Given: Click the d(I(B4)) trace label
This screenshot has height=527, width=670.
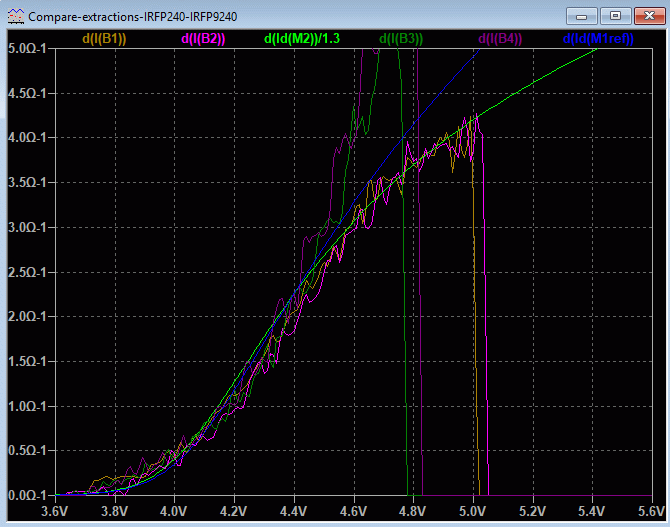Looking at the screenshot, I should (500, 39).
